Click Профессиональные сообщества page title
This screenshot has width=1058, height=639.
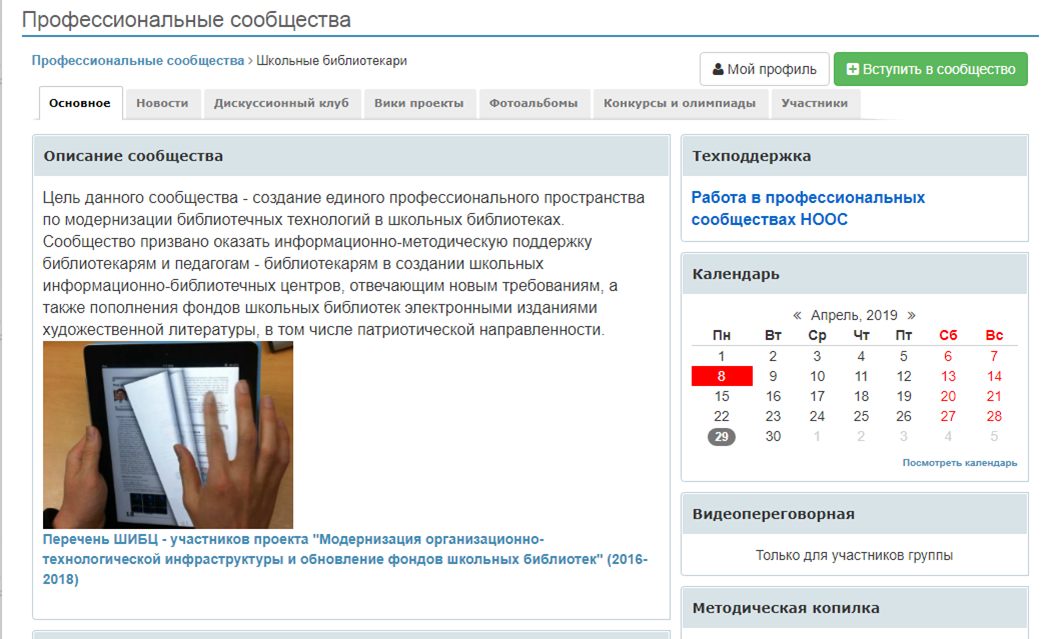click(x=186, y=20)
